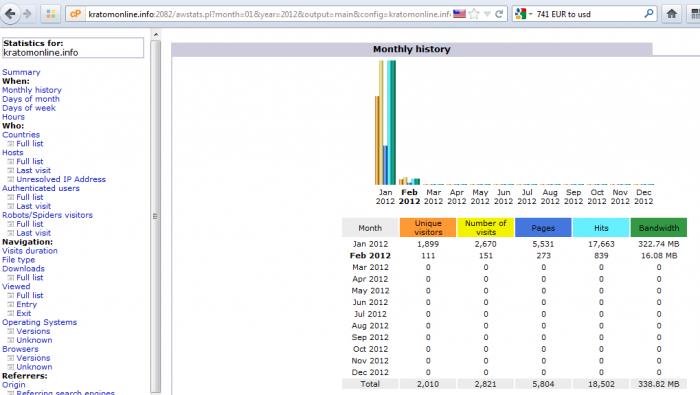Screen dimensions: 700x395
Task: Open Last visit under Robots/Spiders visitors
Action: coord(33,233)
